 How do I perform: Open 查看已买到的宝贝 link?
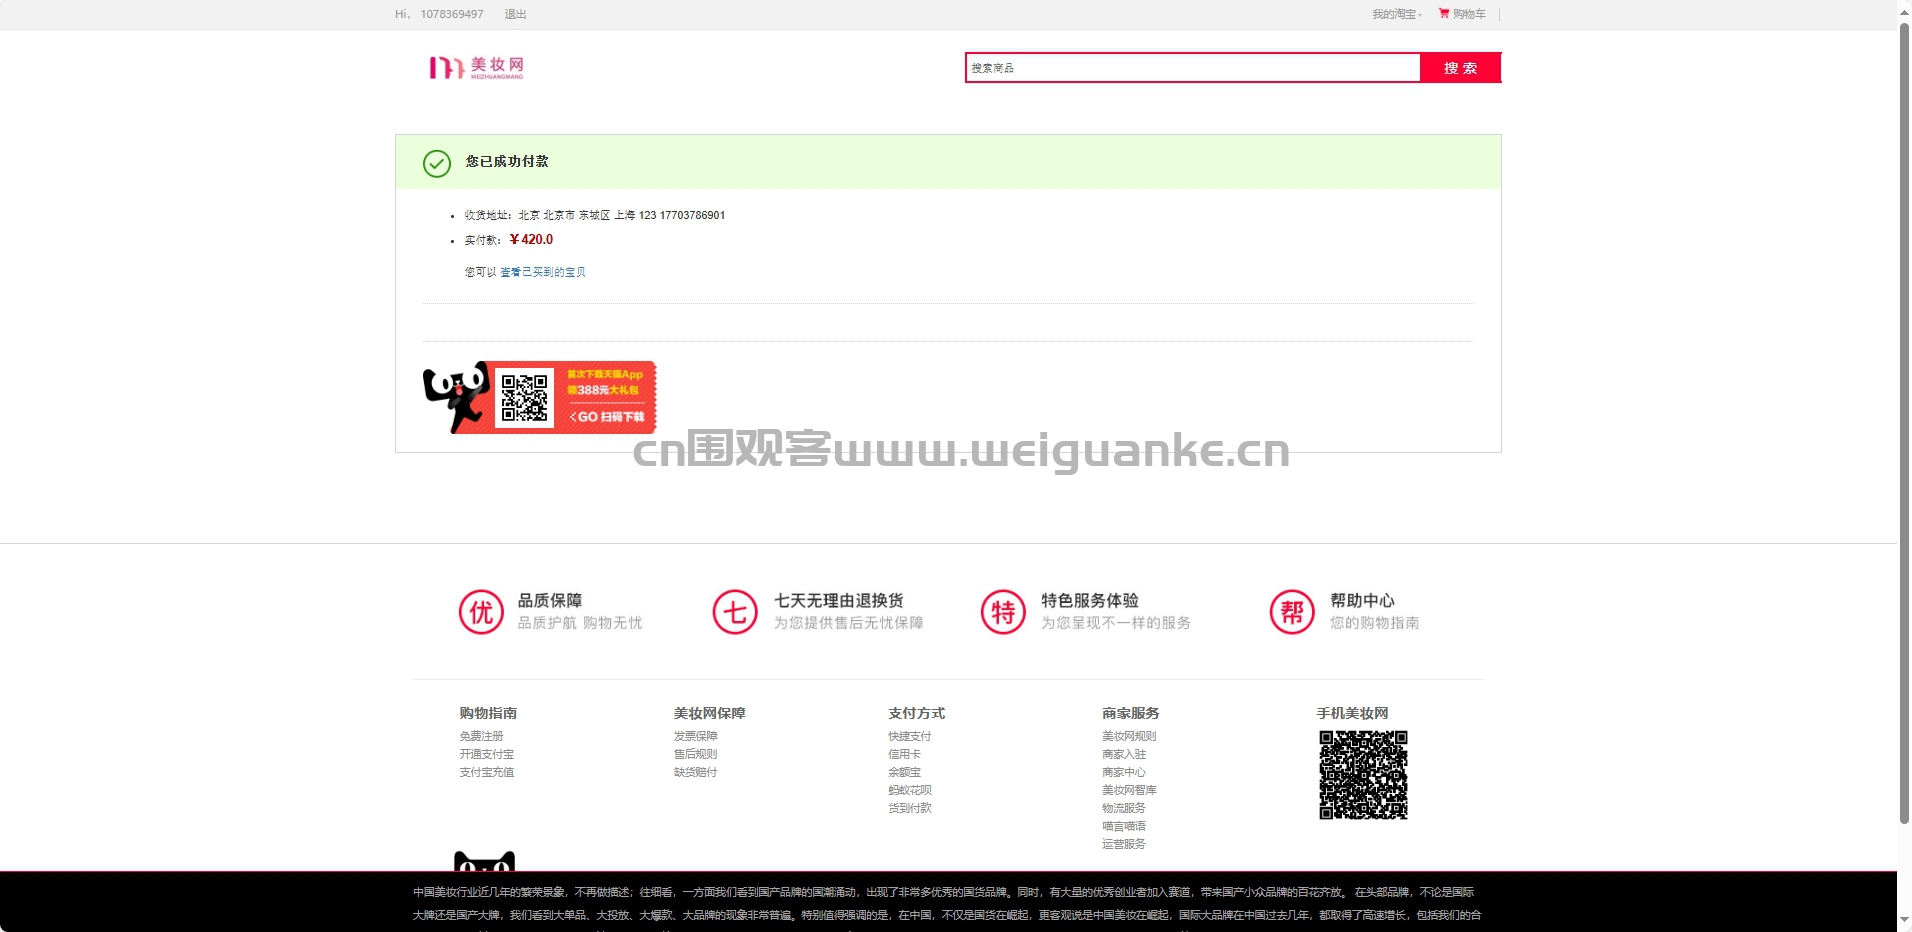543,272
